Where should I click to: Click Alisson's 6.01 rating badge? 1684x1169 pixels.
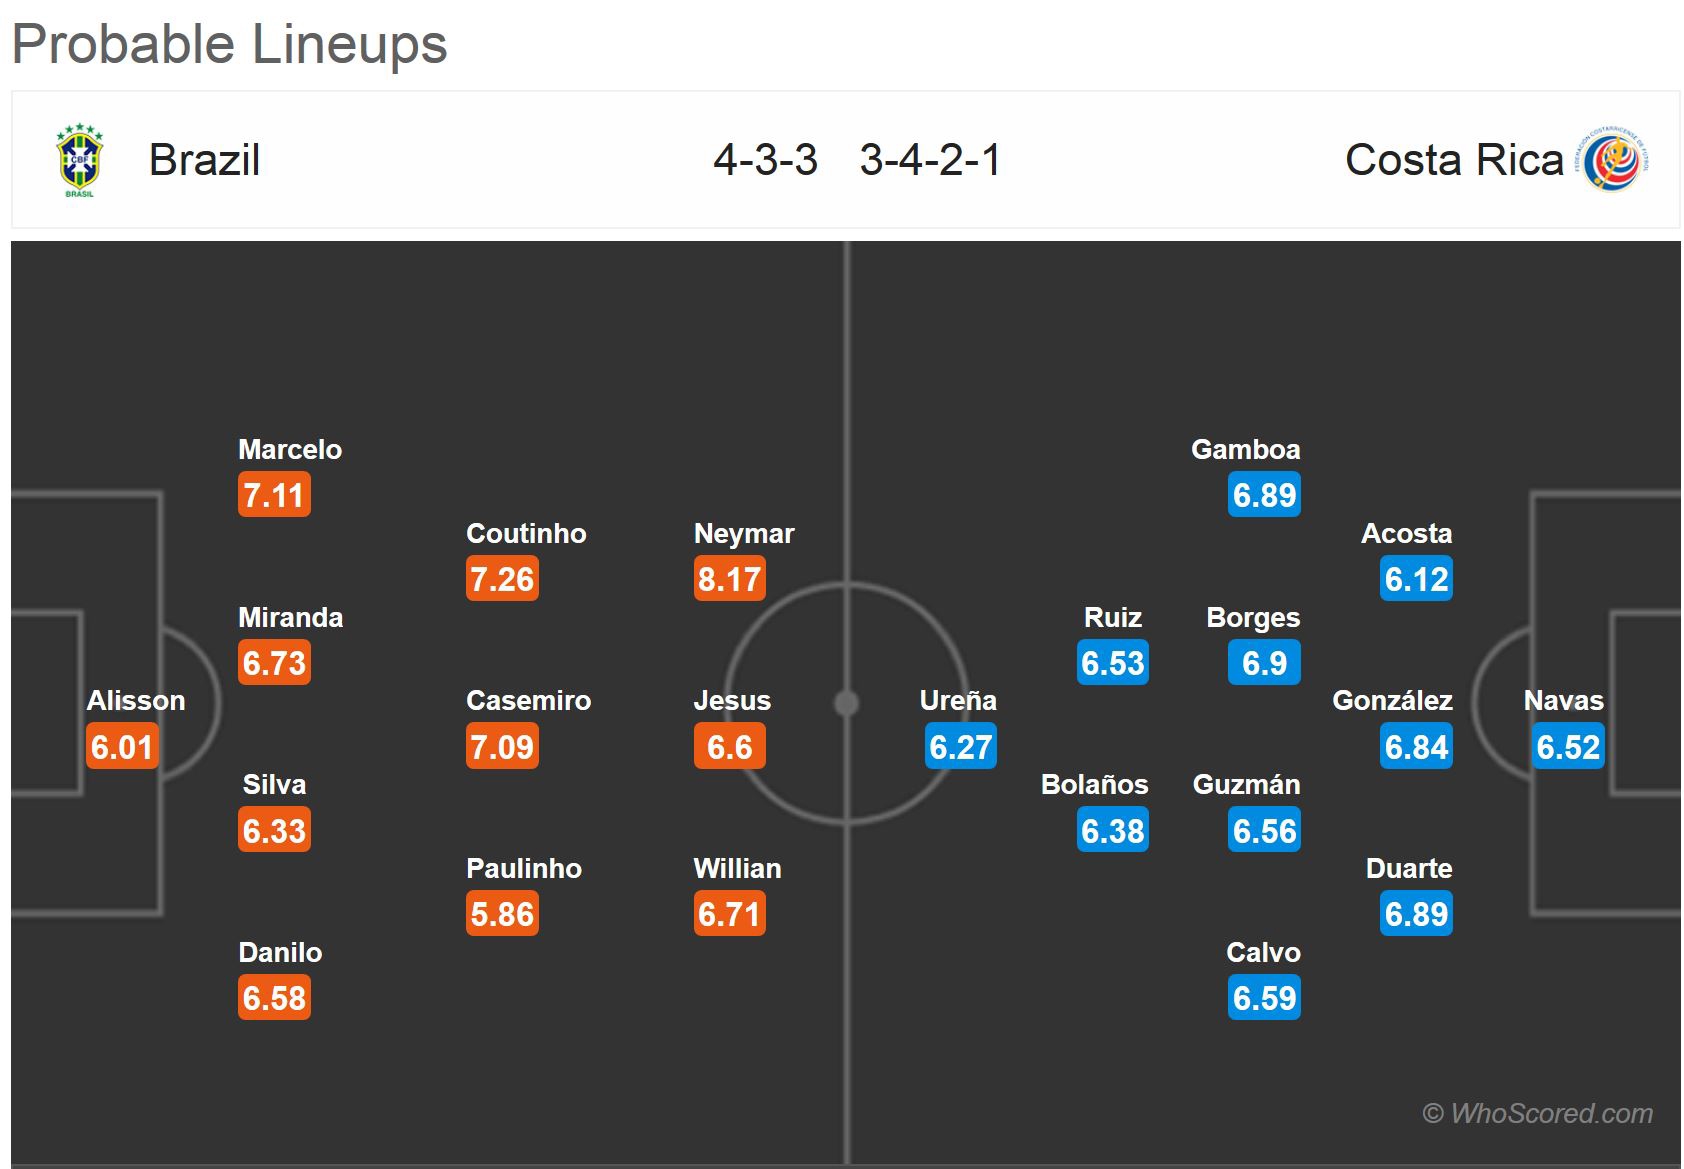[122, 747]
